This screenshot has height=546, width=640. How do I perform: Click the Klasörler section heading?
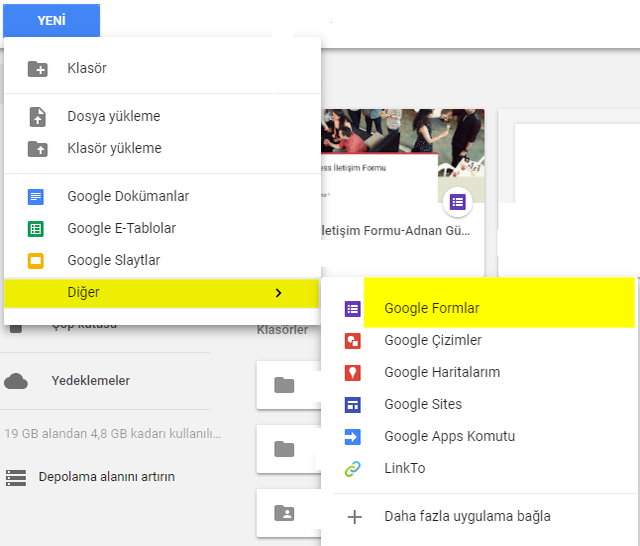point(282,330)
